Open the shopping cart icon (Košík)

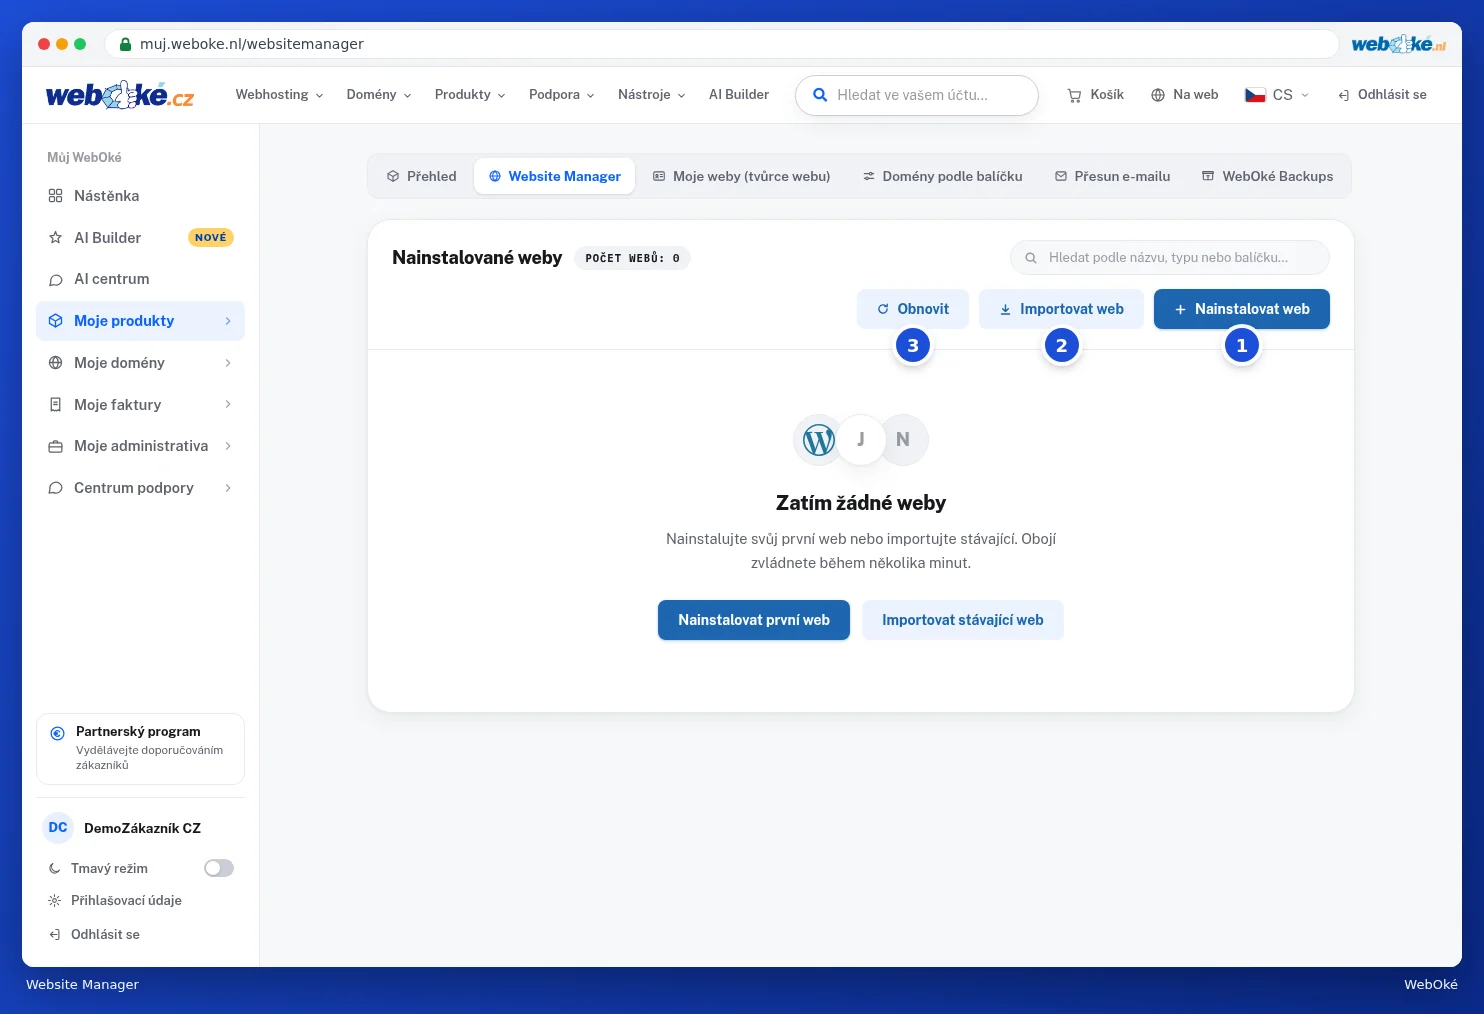pyautogui.click(x=1075, y=95)
